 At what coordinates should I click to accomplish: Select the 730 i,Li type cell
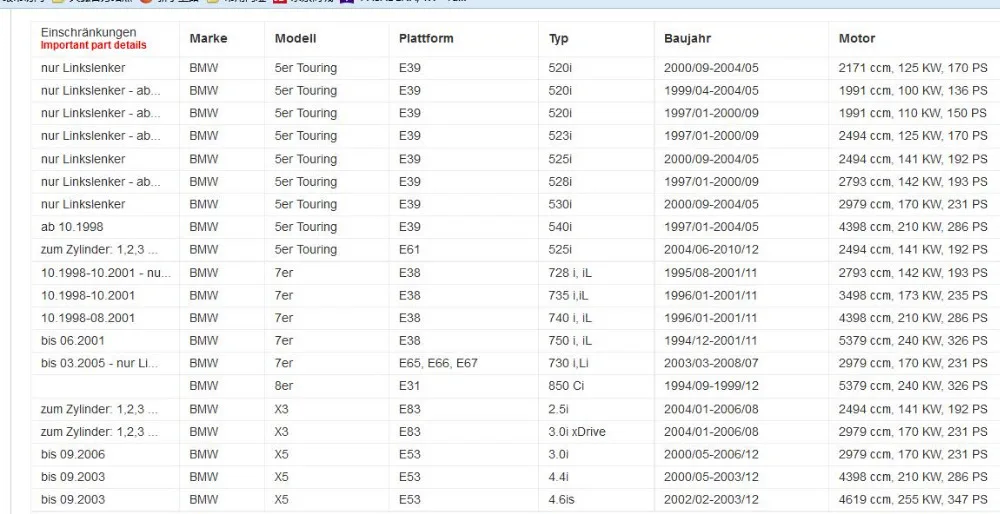568,363
